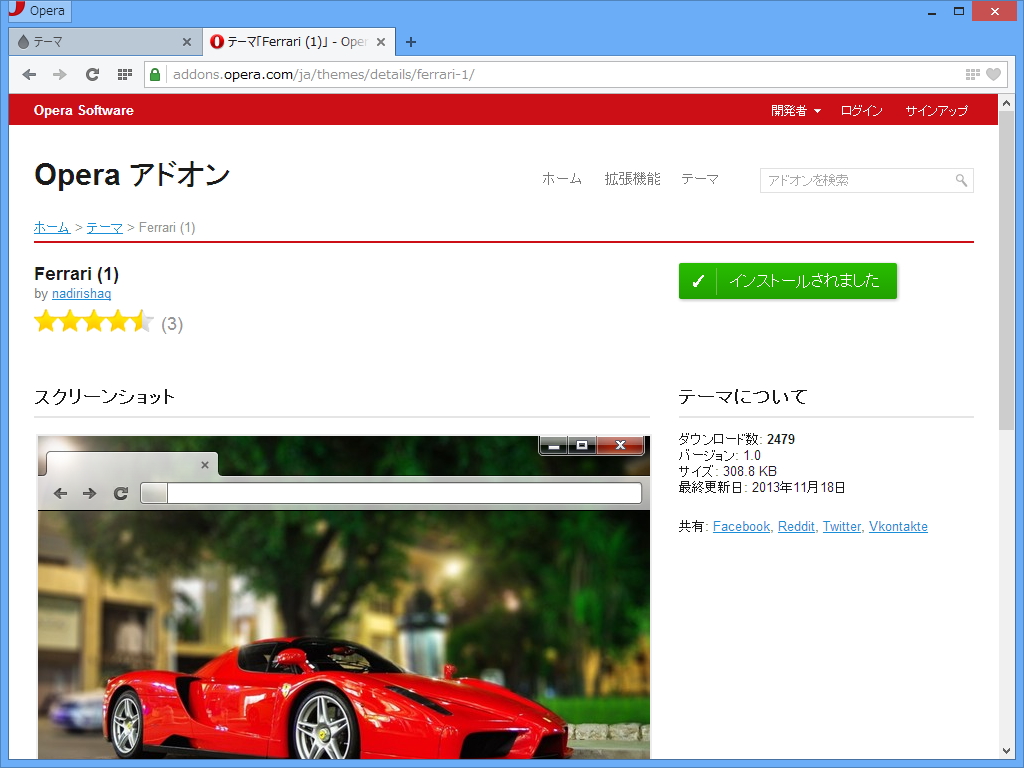
Task: Open a new tab with the plus button
Action: click(x=410, y=42)
